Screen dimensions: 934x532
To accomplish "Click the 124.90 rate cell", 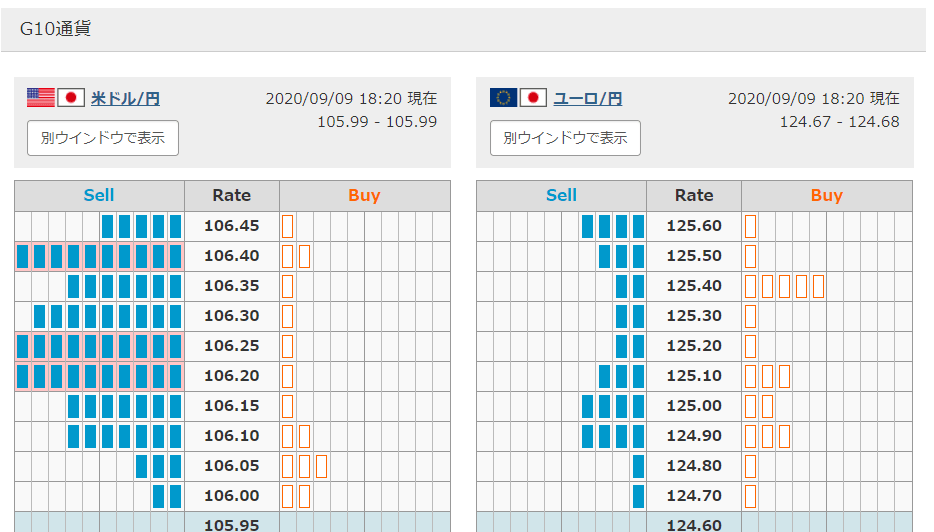I will point(694,436).
